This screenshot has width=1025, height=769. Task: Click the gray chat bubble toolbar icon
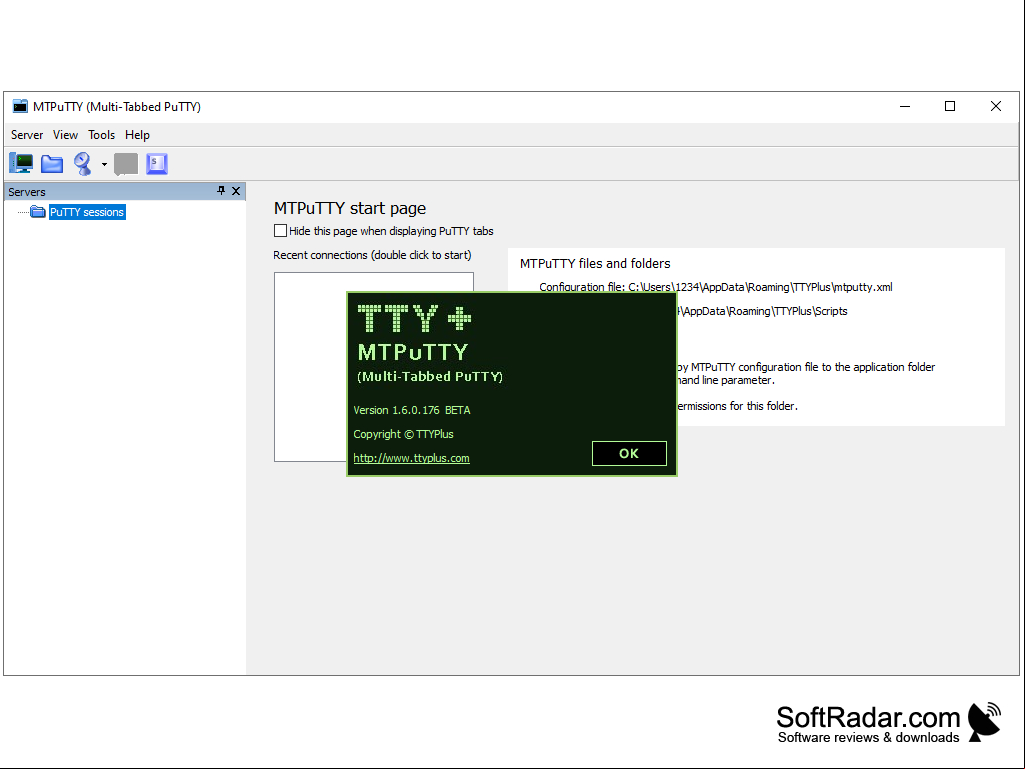[126, 163]
